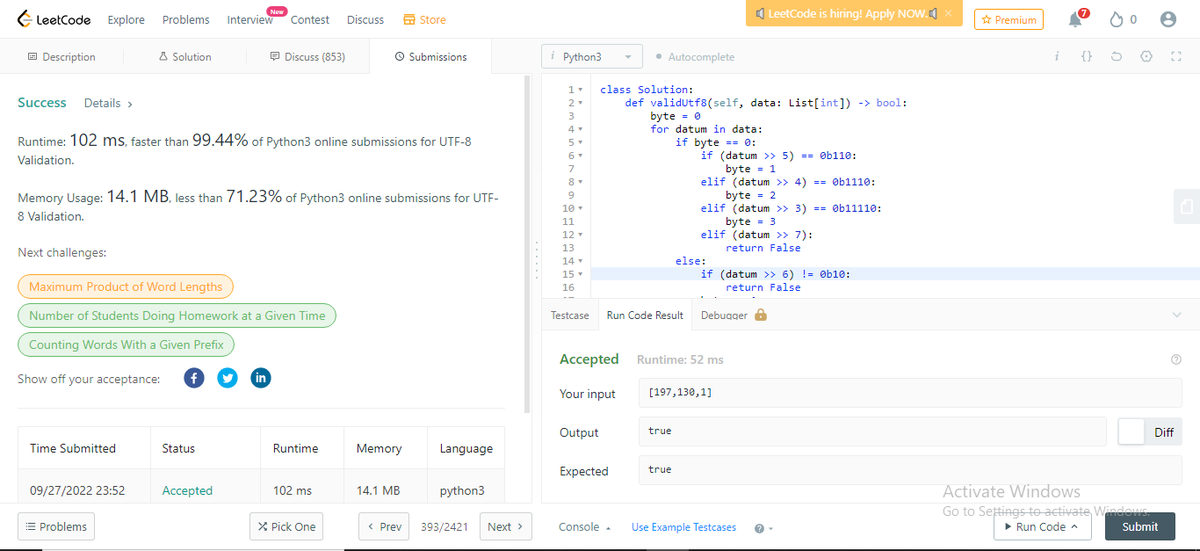This screenshot has height=551, width=1200.
Task: Open the Interview menu item
Action: [250, 19]
